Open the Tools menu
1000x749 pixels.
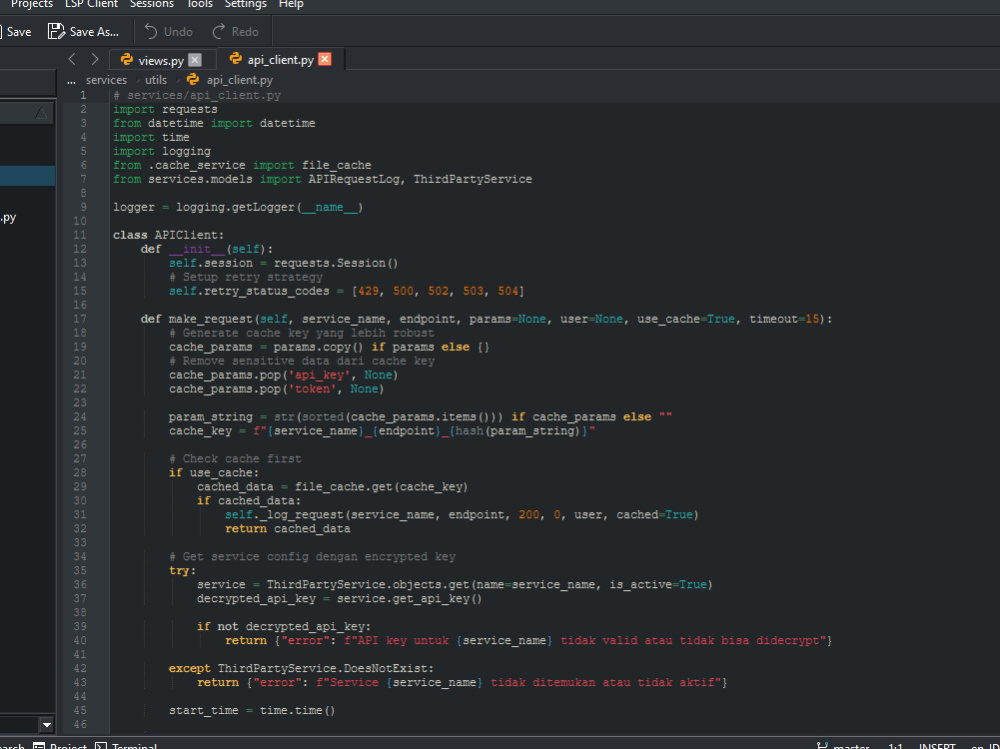[x=200, y=4]
